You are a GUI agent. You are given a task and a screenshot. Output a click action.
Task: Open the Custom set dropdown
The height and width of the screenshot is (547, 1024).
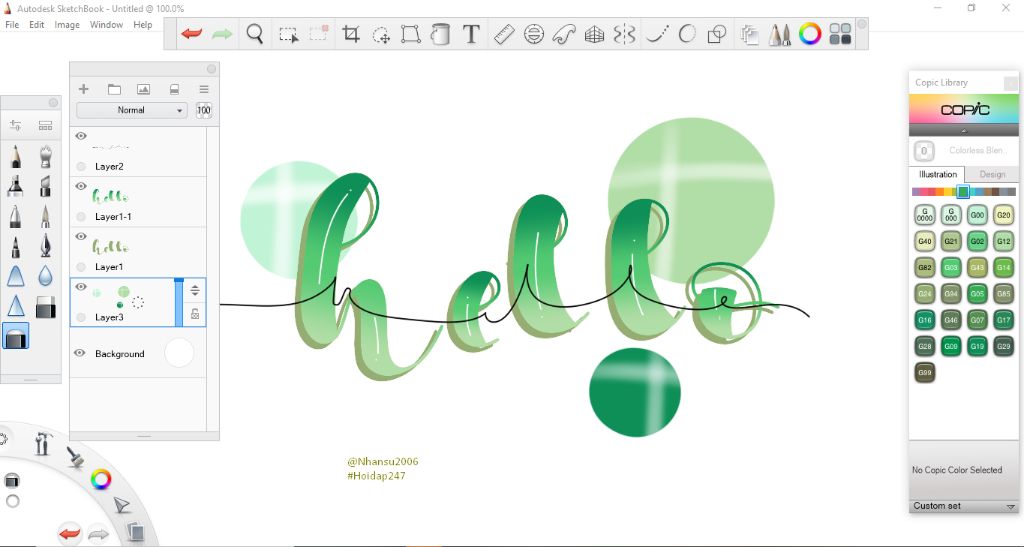click(963, 506)
